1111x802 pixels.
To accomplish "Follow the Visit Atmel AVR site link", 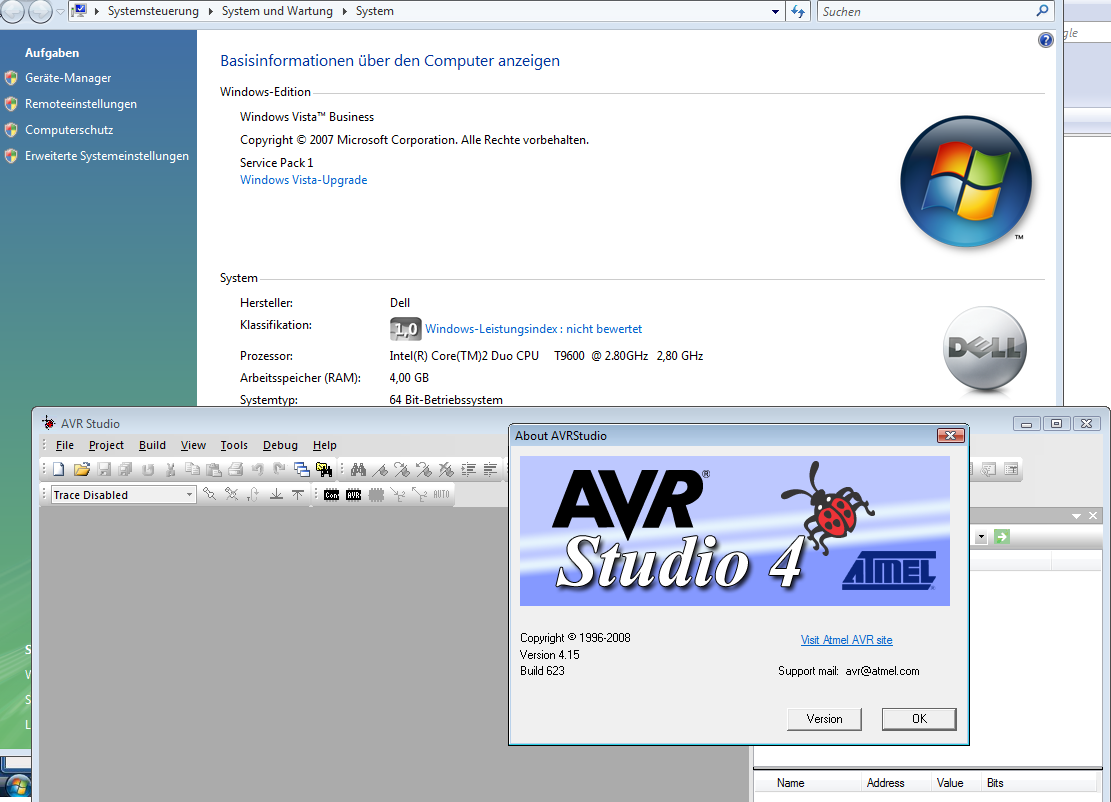I will tap(846, 640).
